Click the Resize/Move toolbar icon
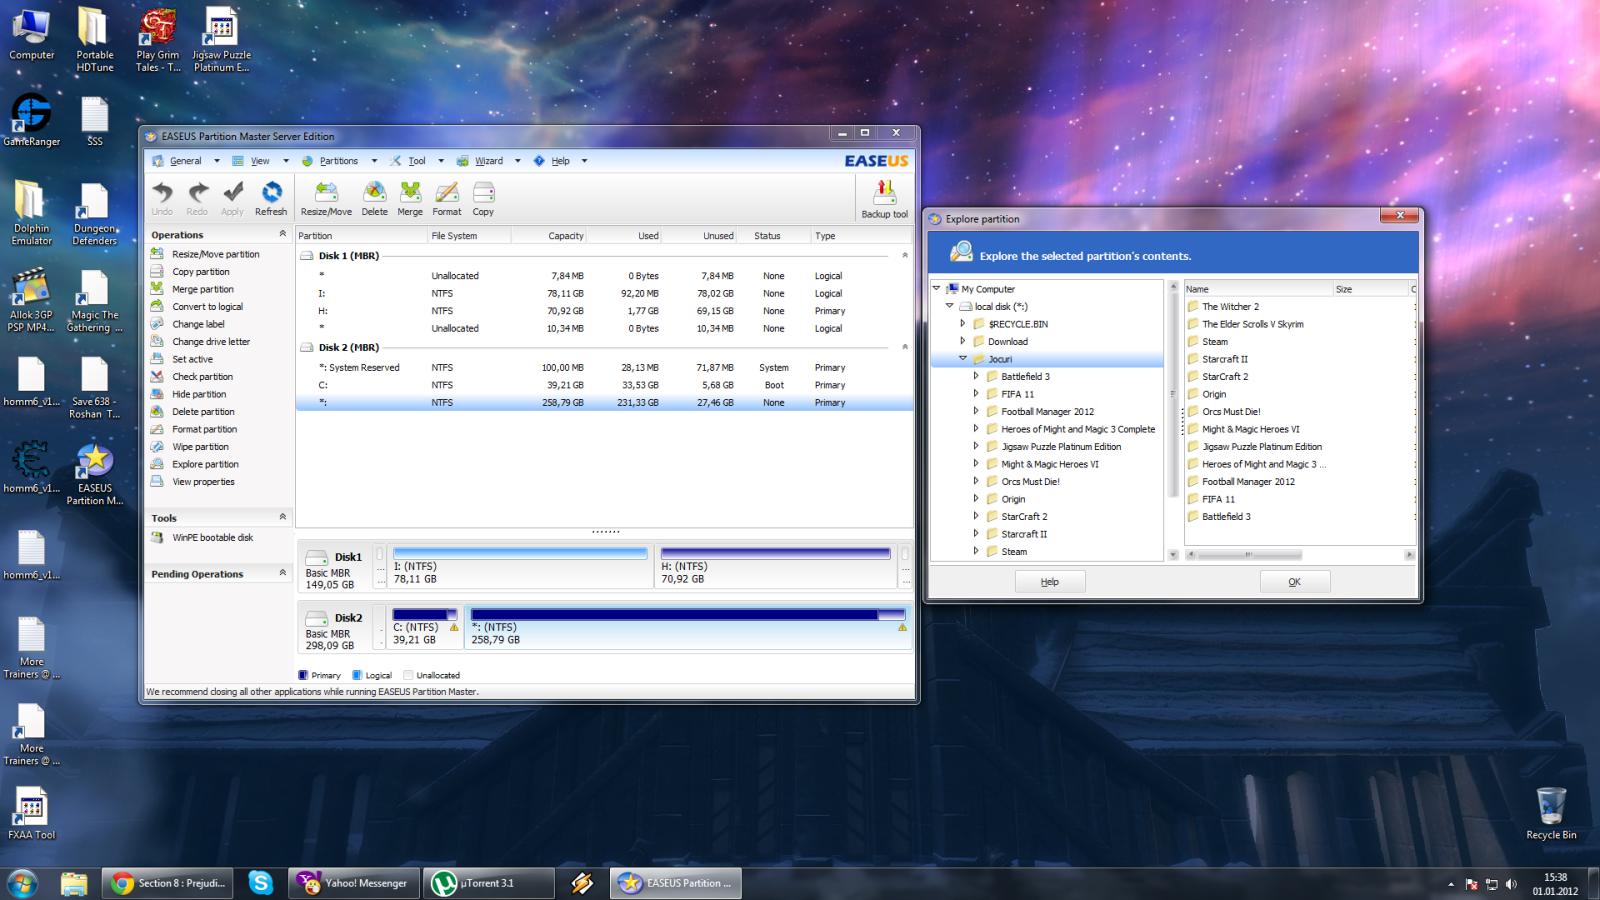This screenshot has width=1600, height=900. (326, 198)
